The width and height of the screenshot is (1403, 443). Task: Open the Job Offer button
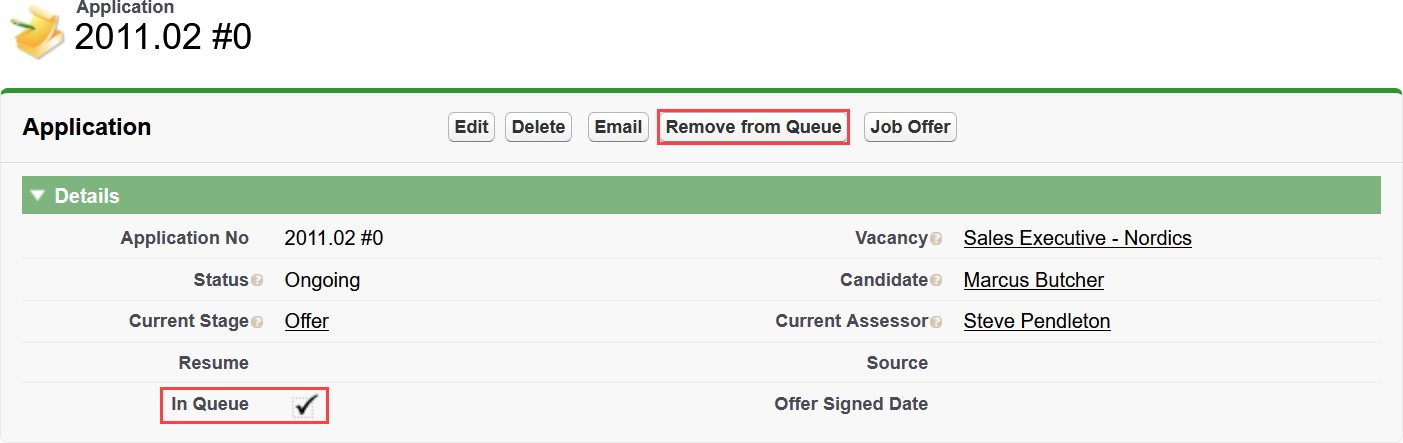[910, 127]
